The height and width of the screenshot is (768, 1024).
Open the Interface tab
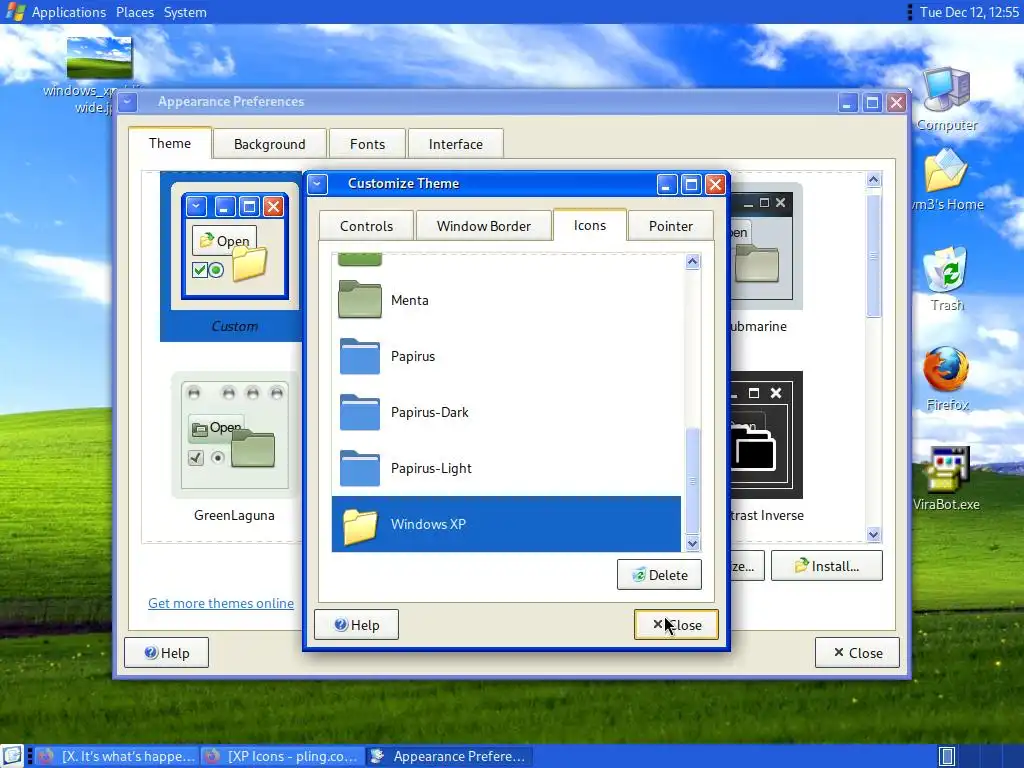pyautogui.click(x=456, y=144)
